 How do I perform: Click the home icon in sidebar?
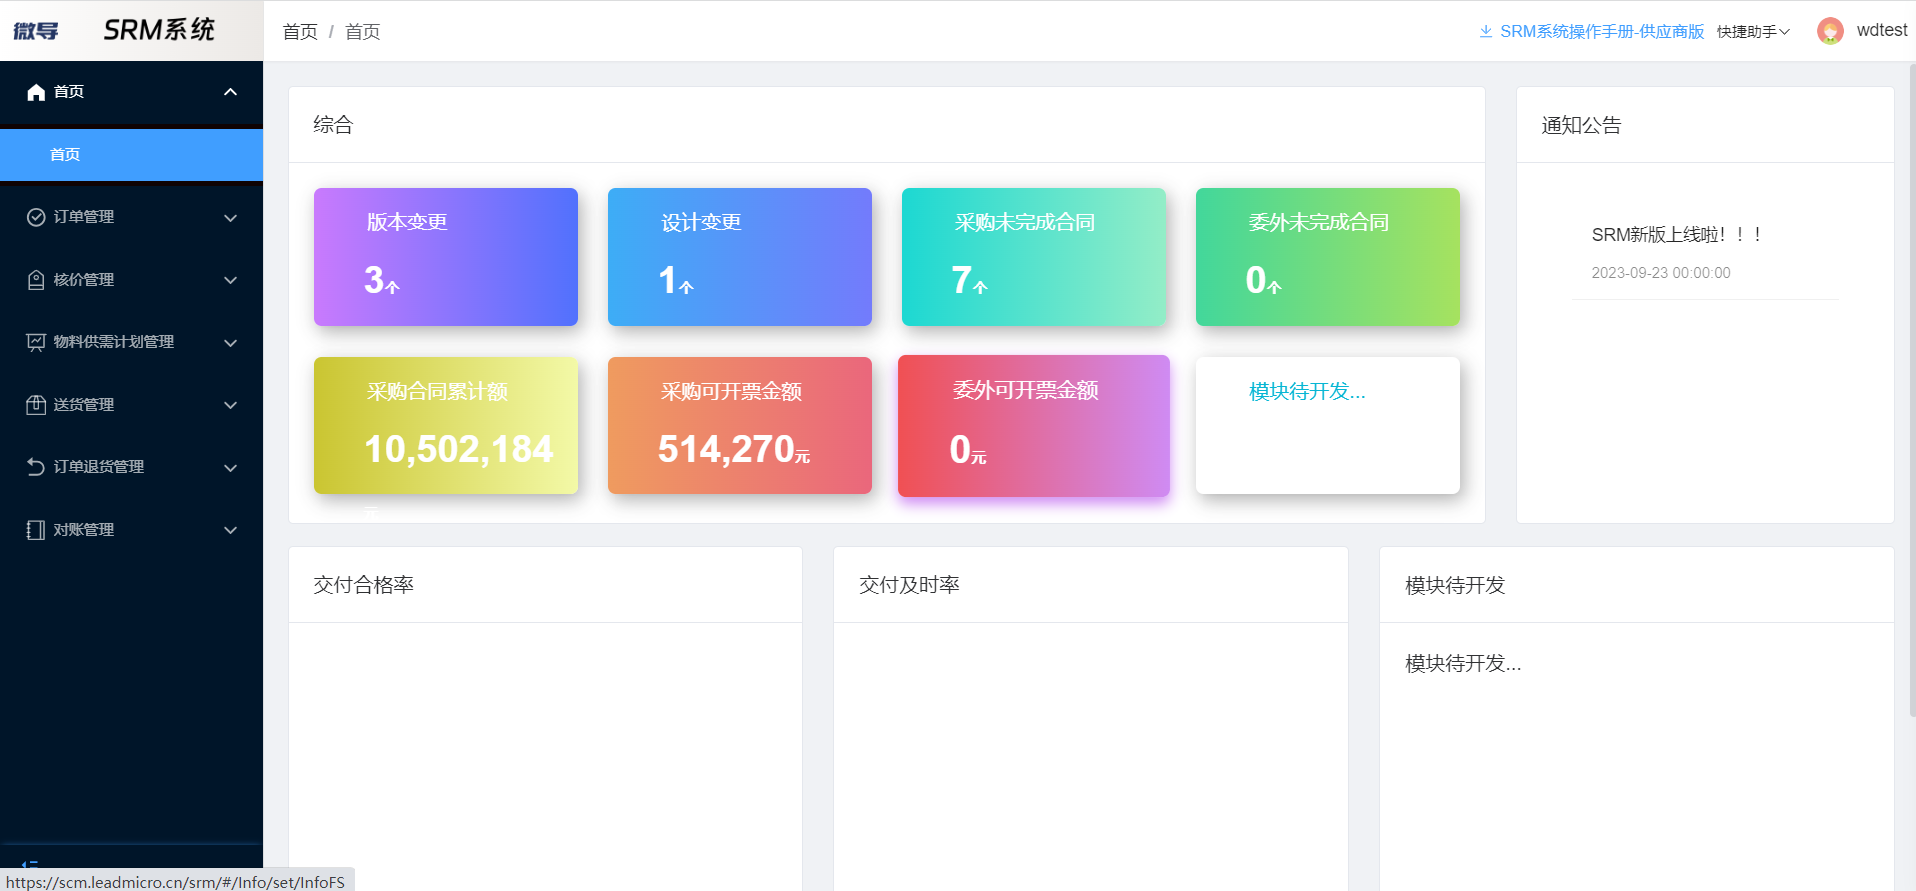[36, 92]
